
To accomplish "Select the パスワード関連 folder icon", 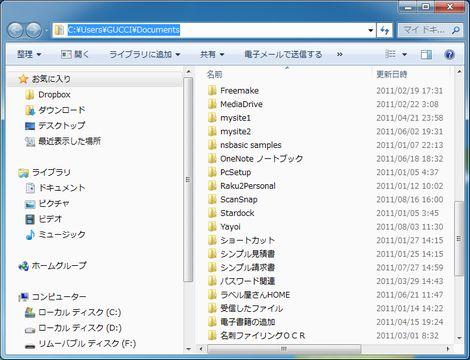I will pos(212,281).
